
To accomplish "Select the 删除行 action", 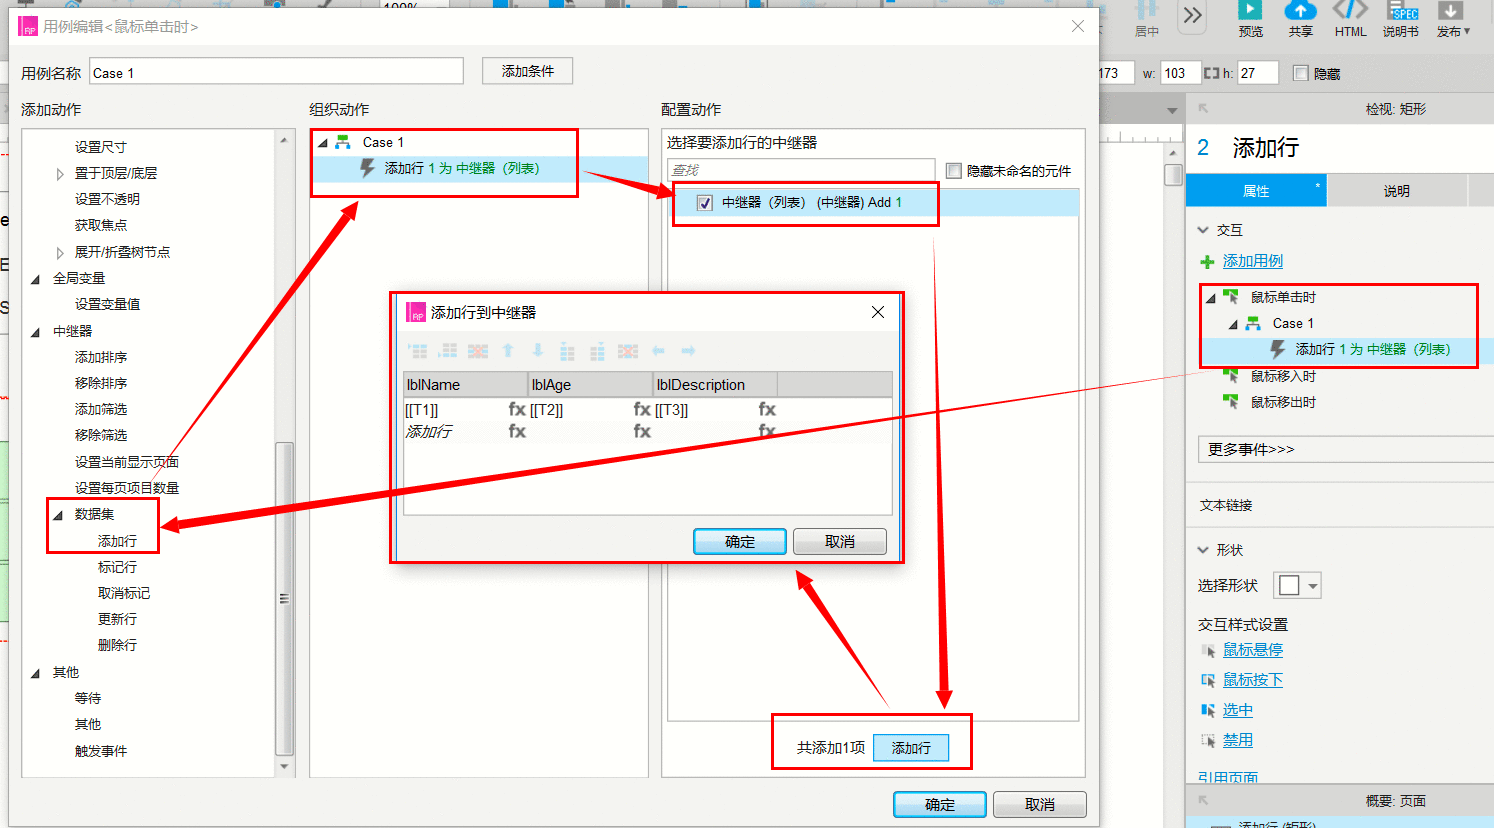I will pos(117,645).
